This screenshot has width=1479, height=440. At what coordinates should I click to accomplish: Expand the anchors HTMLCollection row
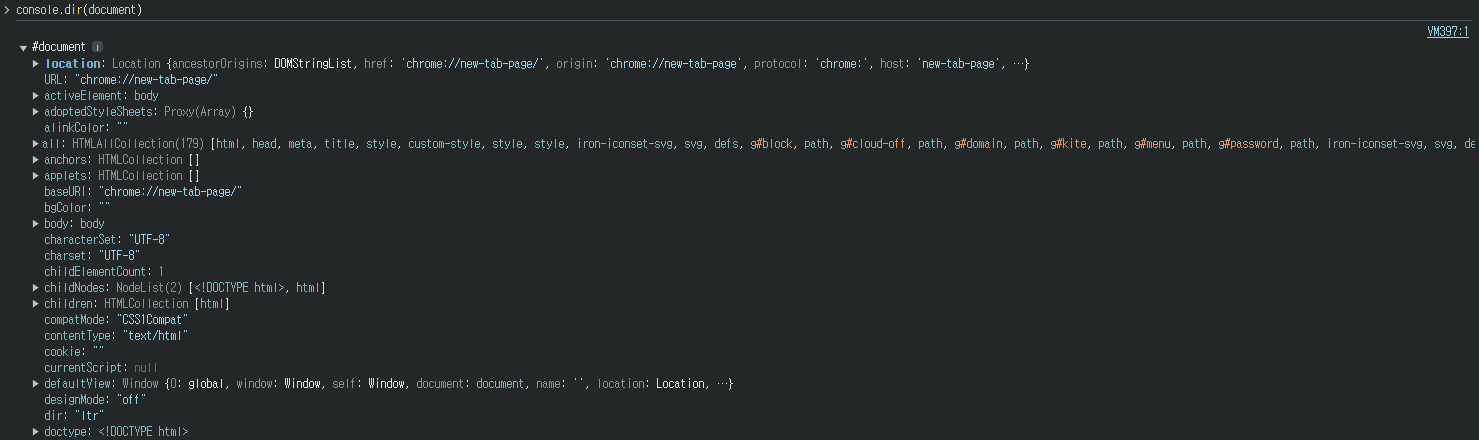[36, 160]
